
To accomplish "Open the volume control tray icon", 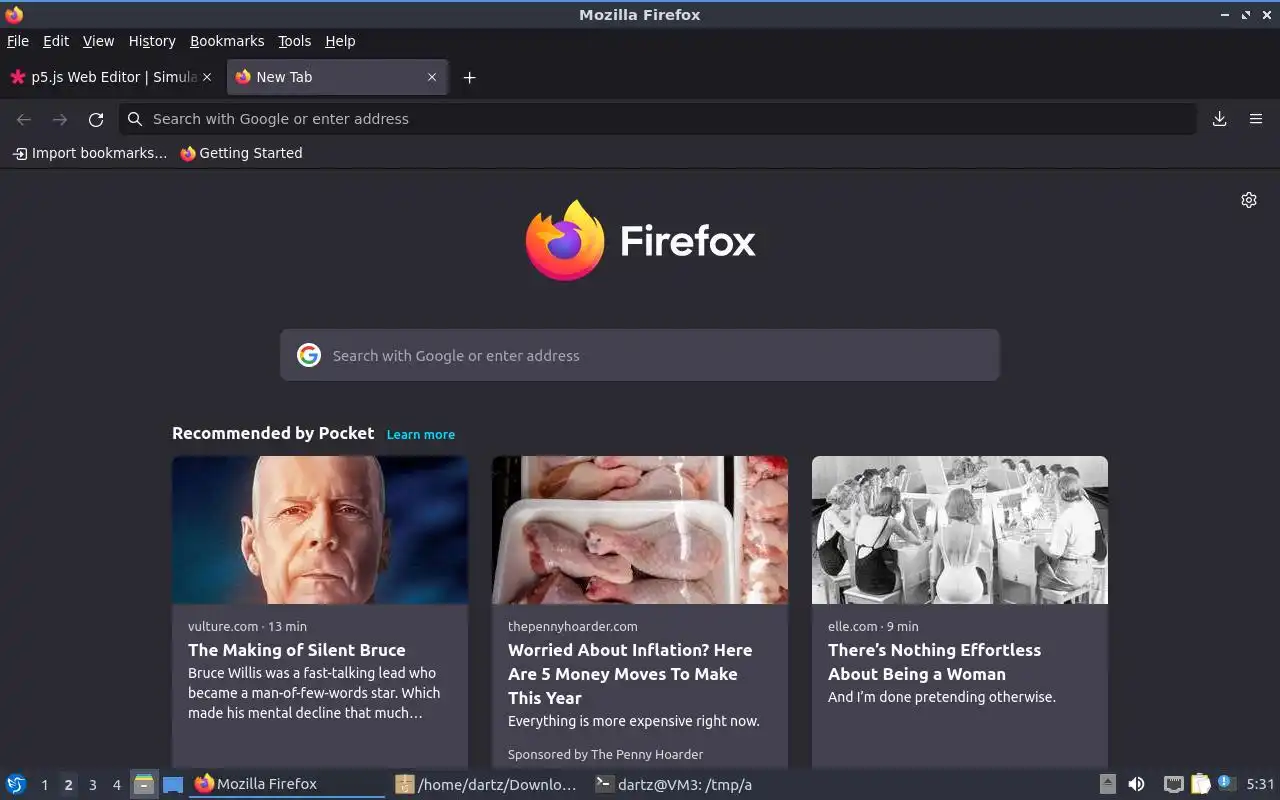I will click(x=1137, y=785).
